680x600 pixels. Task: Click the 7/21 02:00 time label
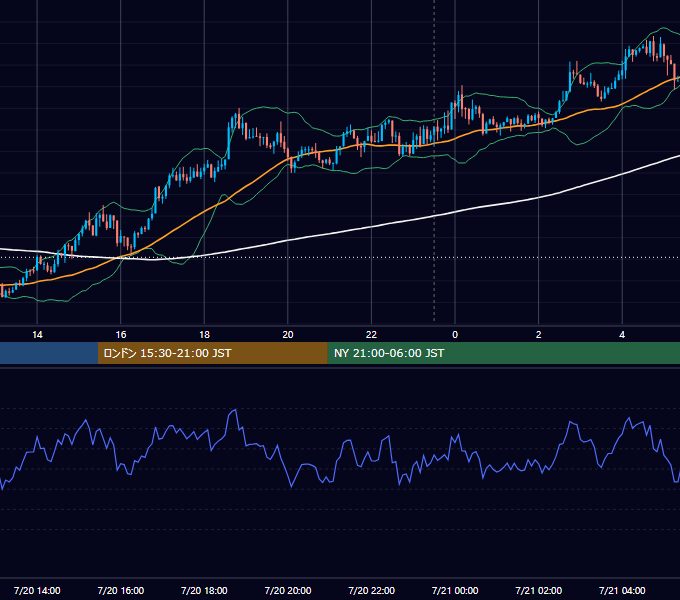[x=539, y=590]
